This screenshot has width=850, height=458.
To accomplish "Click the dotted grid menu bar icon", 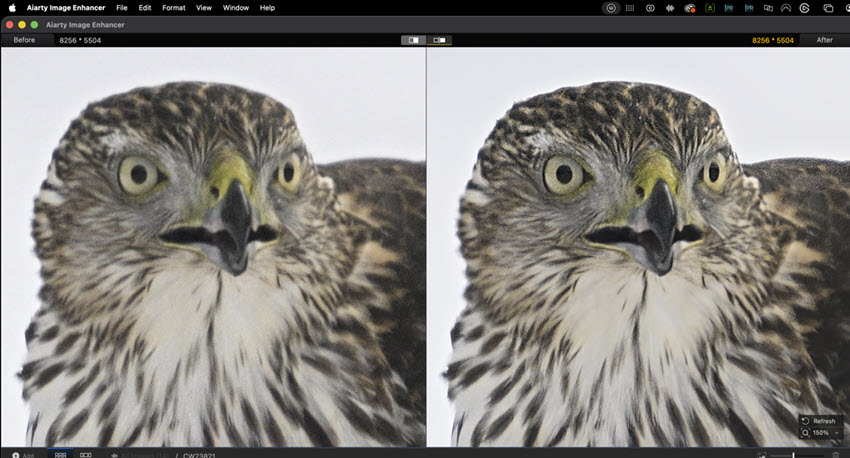I will (630, 8).
